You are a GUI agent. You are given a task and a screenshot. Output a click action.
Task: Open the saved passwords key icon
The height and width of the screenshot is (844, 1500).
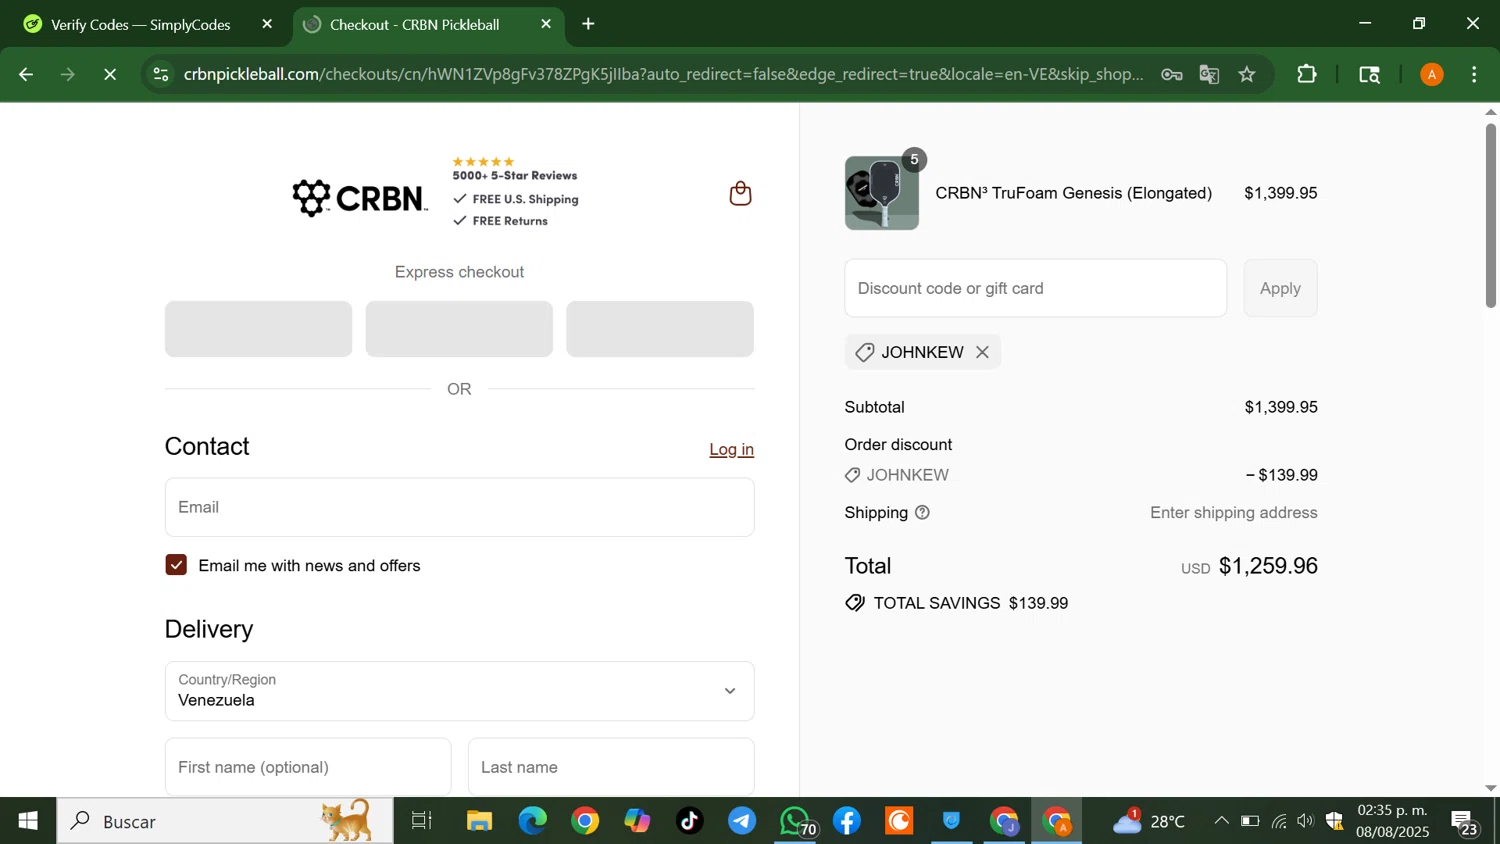pos(1172,74)
